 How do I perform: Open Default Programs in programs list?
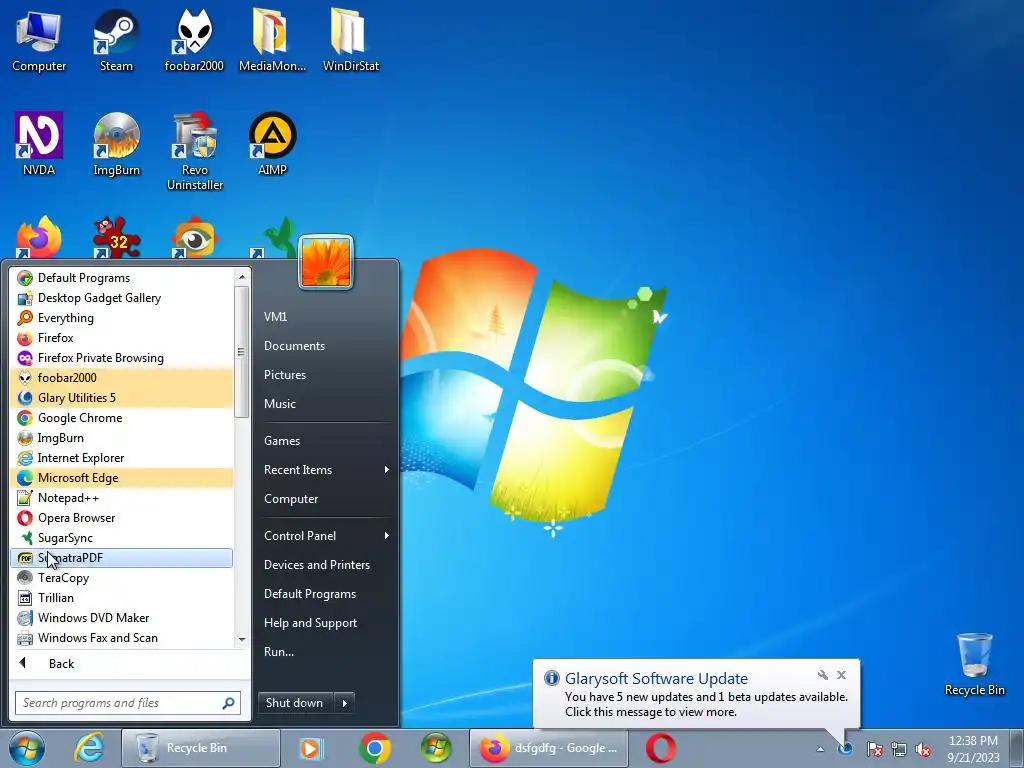[121, 278]
